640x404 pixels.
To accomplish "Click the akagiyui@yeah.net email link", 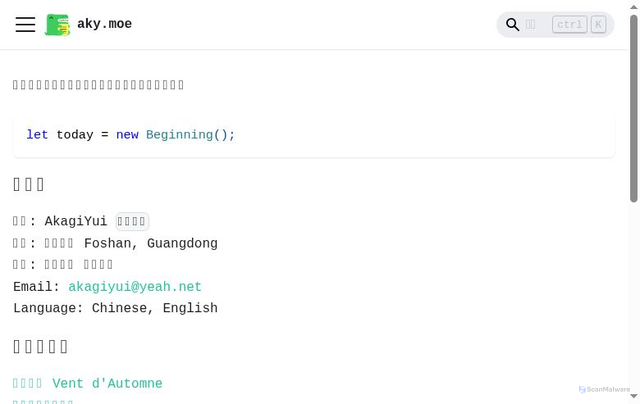I will tap(135, 286).
